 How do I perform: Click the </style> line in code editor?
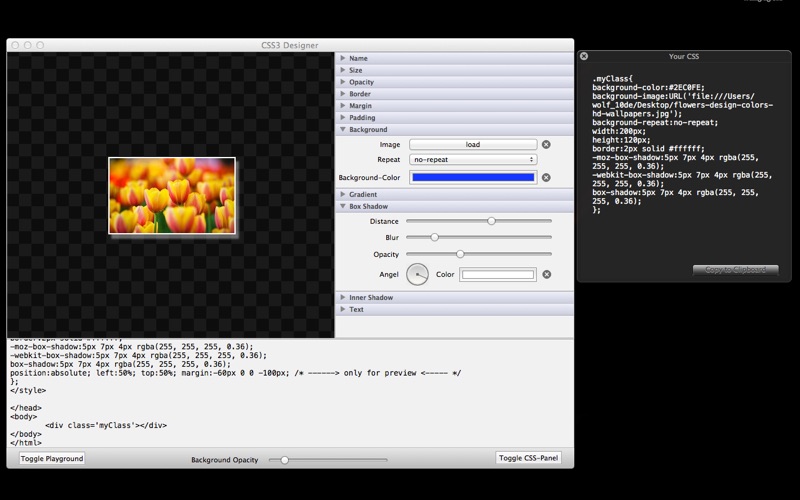point(28,390)
